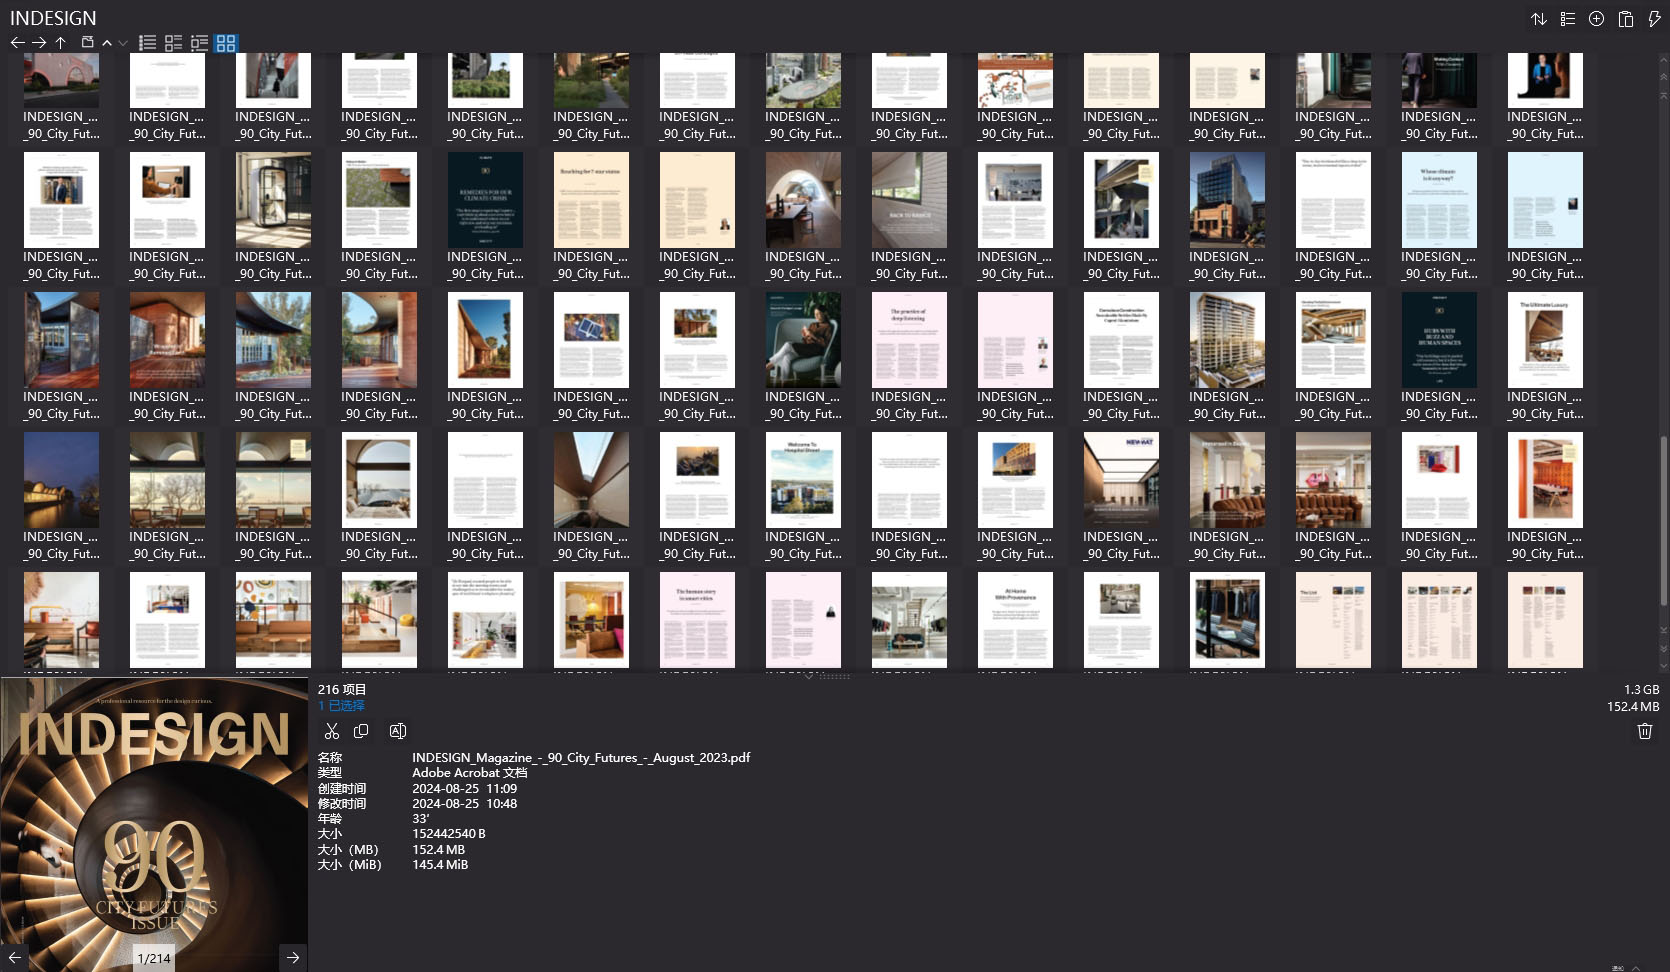Screen dimensions: 1670x972
Task: Select 'At Home With Provenance' page thumbnail
Action: (x=1015, y=620)
